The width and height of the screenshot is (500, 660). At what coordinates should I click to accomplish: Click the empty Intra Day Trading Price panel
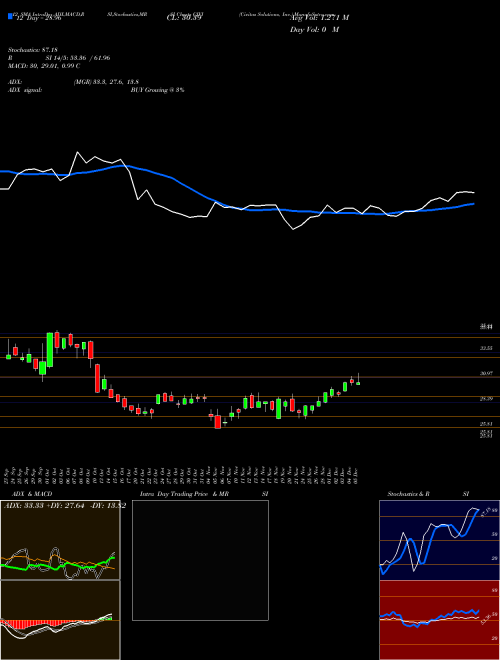click(x=200, y=560)
